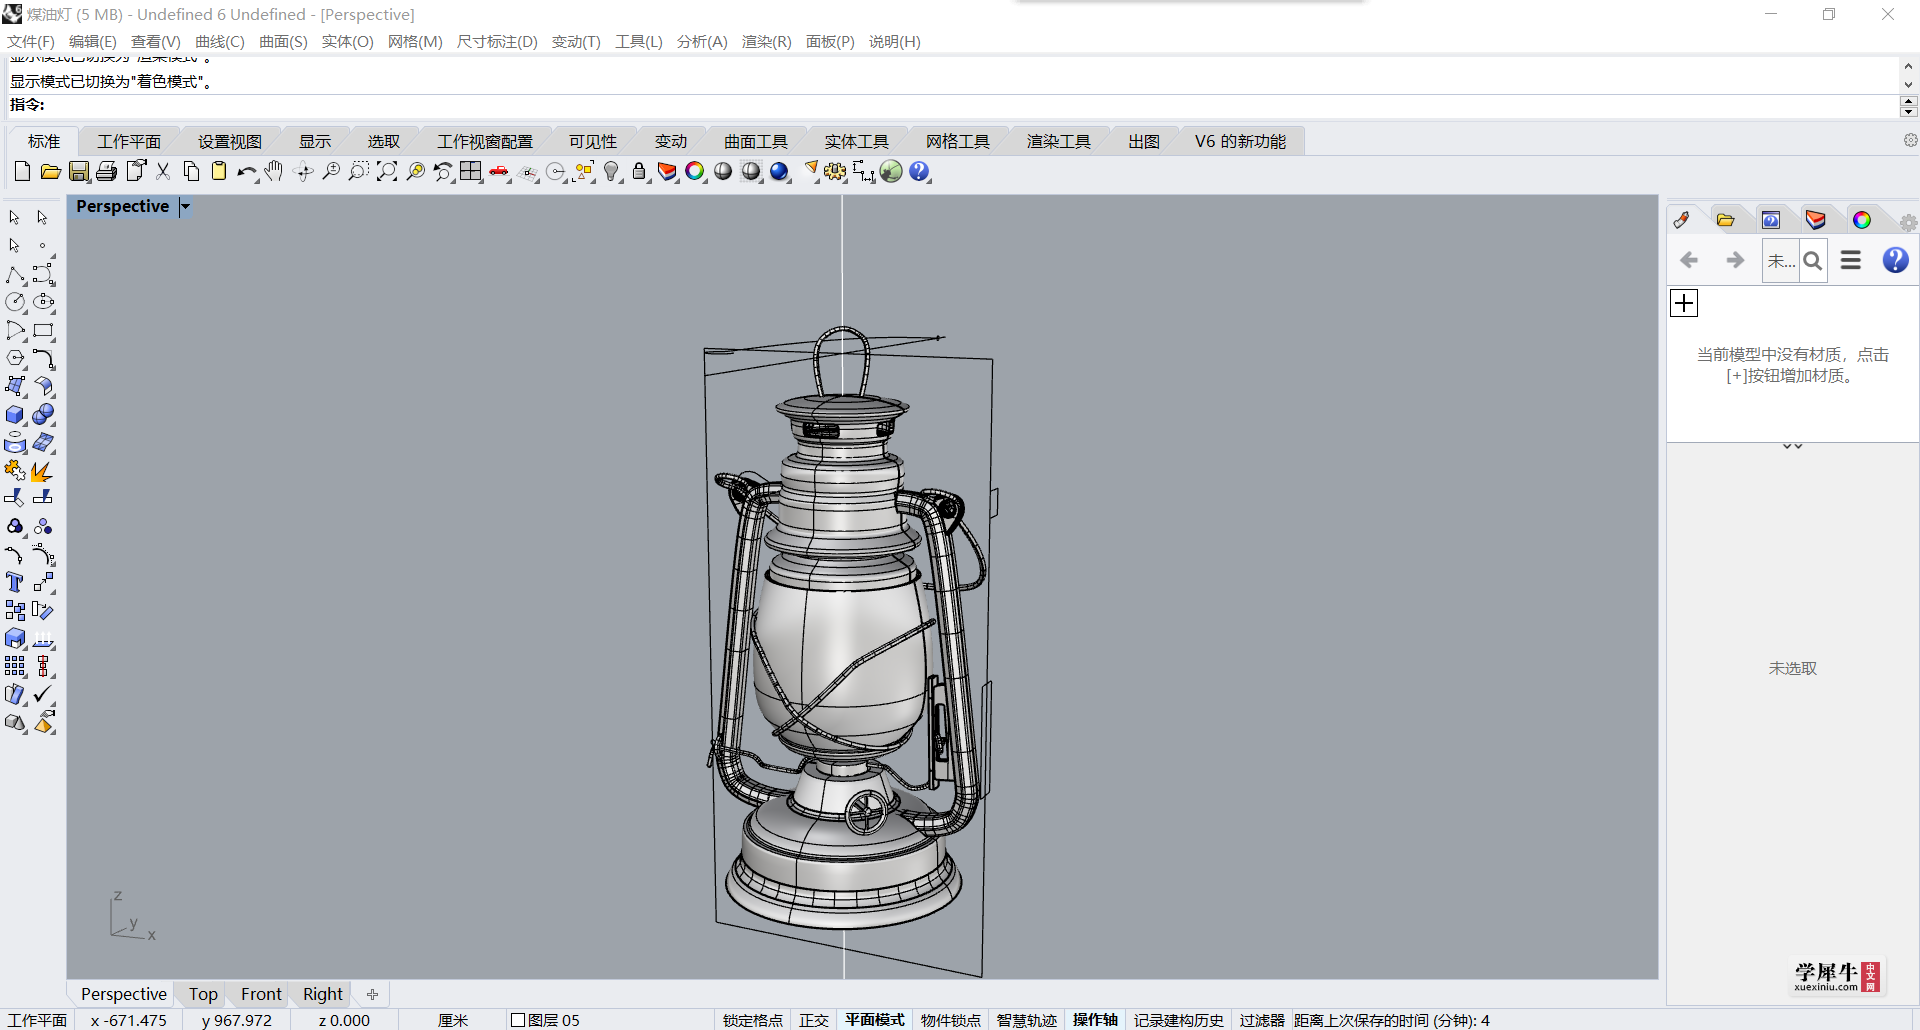Toggle 锁定格点 grid snap
The width and height of the screenshot is (1920, 1030).
tap(753, 1020)
